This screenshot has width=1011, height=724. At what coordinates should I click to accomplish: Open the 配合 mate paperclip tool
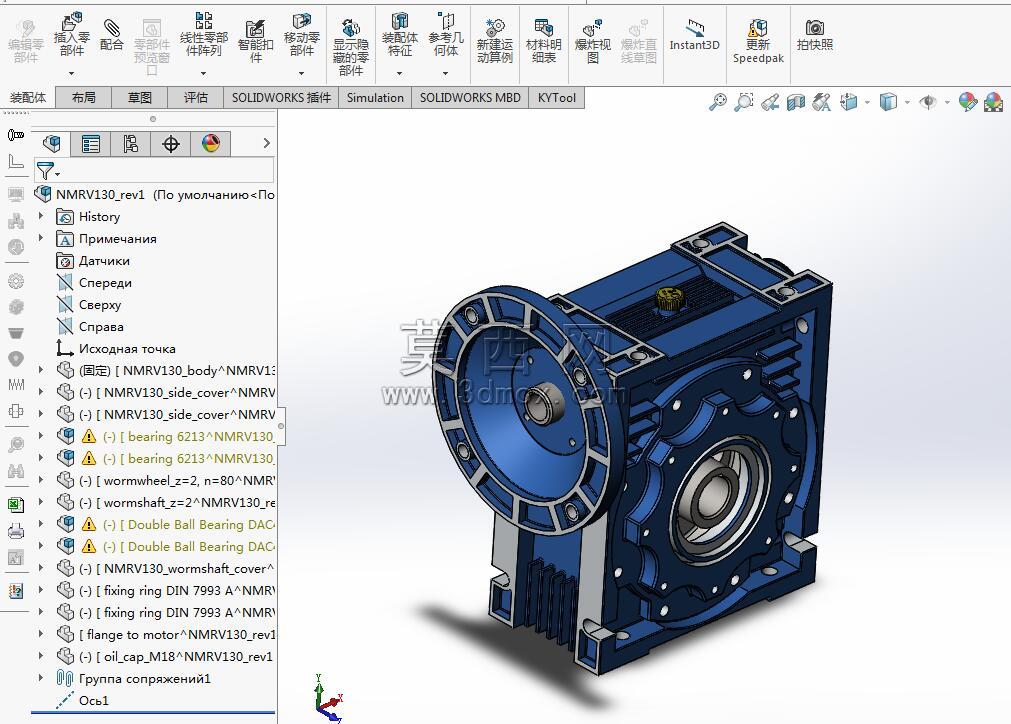click(x=112, y=35)
